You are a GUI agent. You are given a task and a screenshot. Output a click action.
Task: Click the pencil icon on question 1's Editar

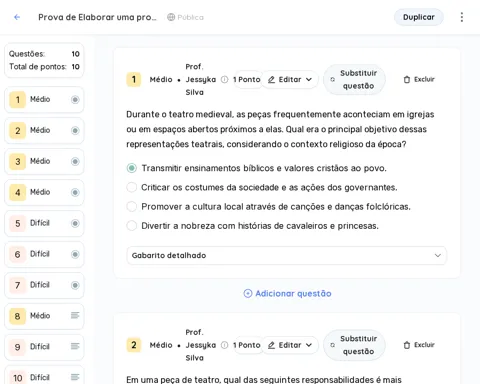(x=271, y=79)
